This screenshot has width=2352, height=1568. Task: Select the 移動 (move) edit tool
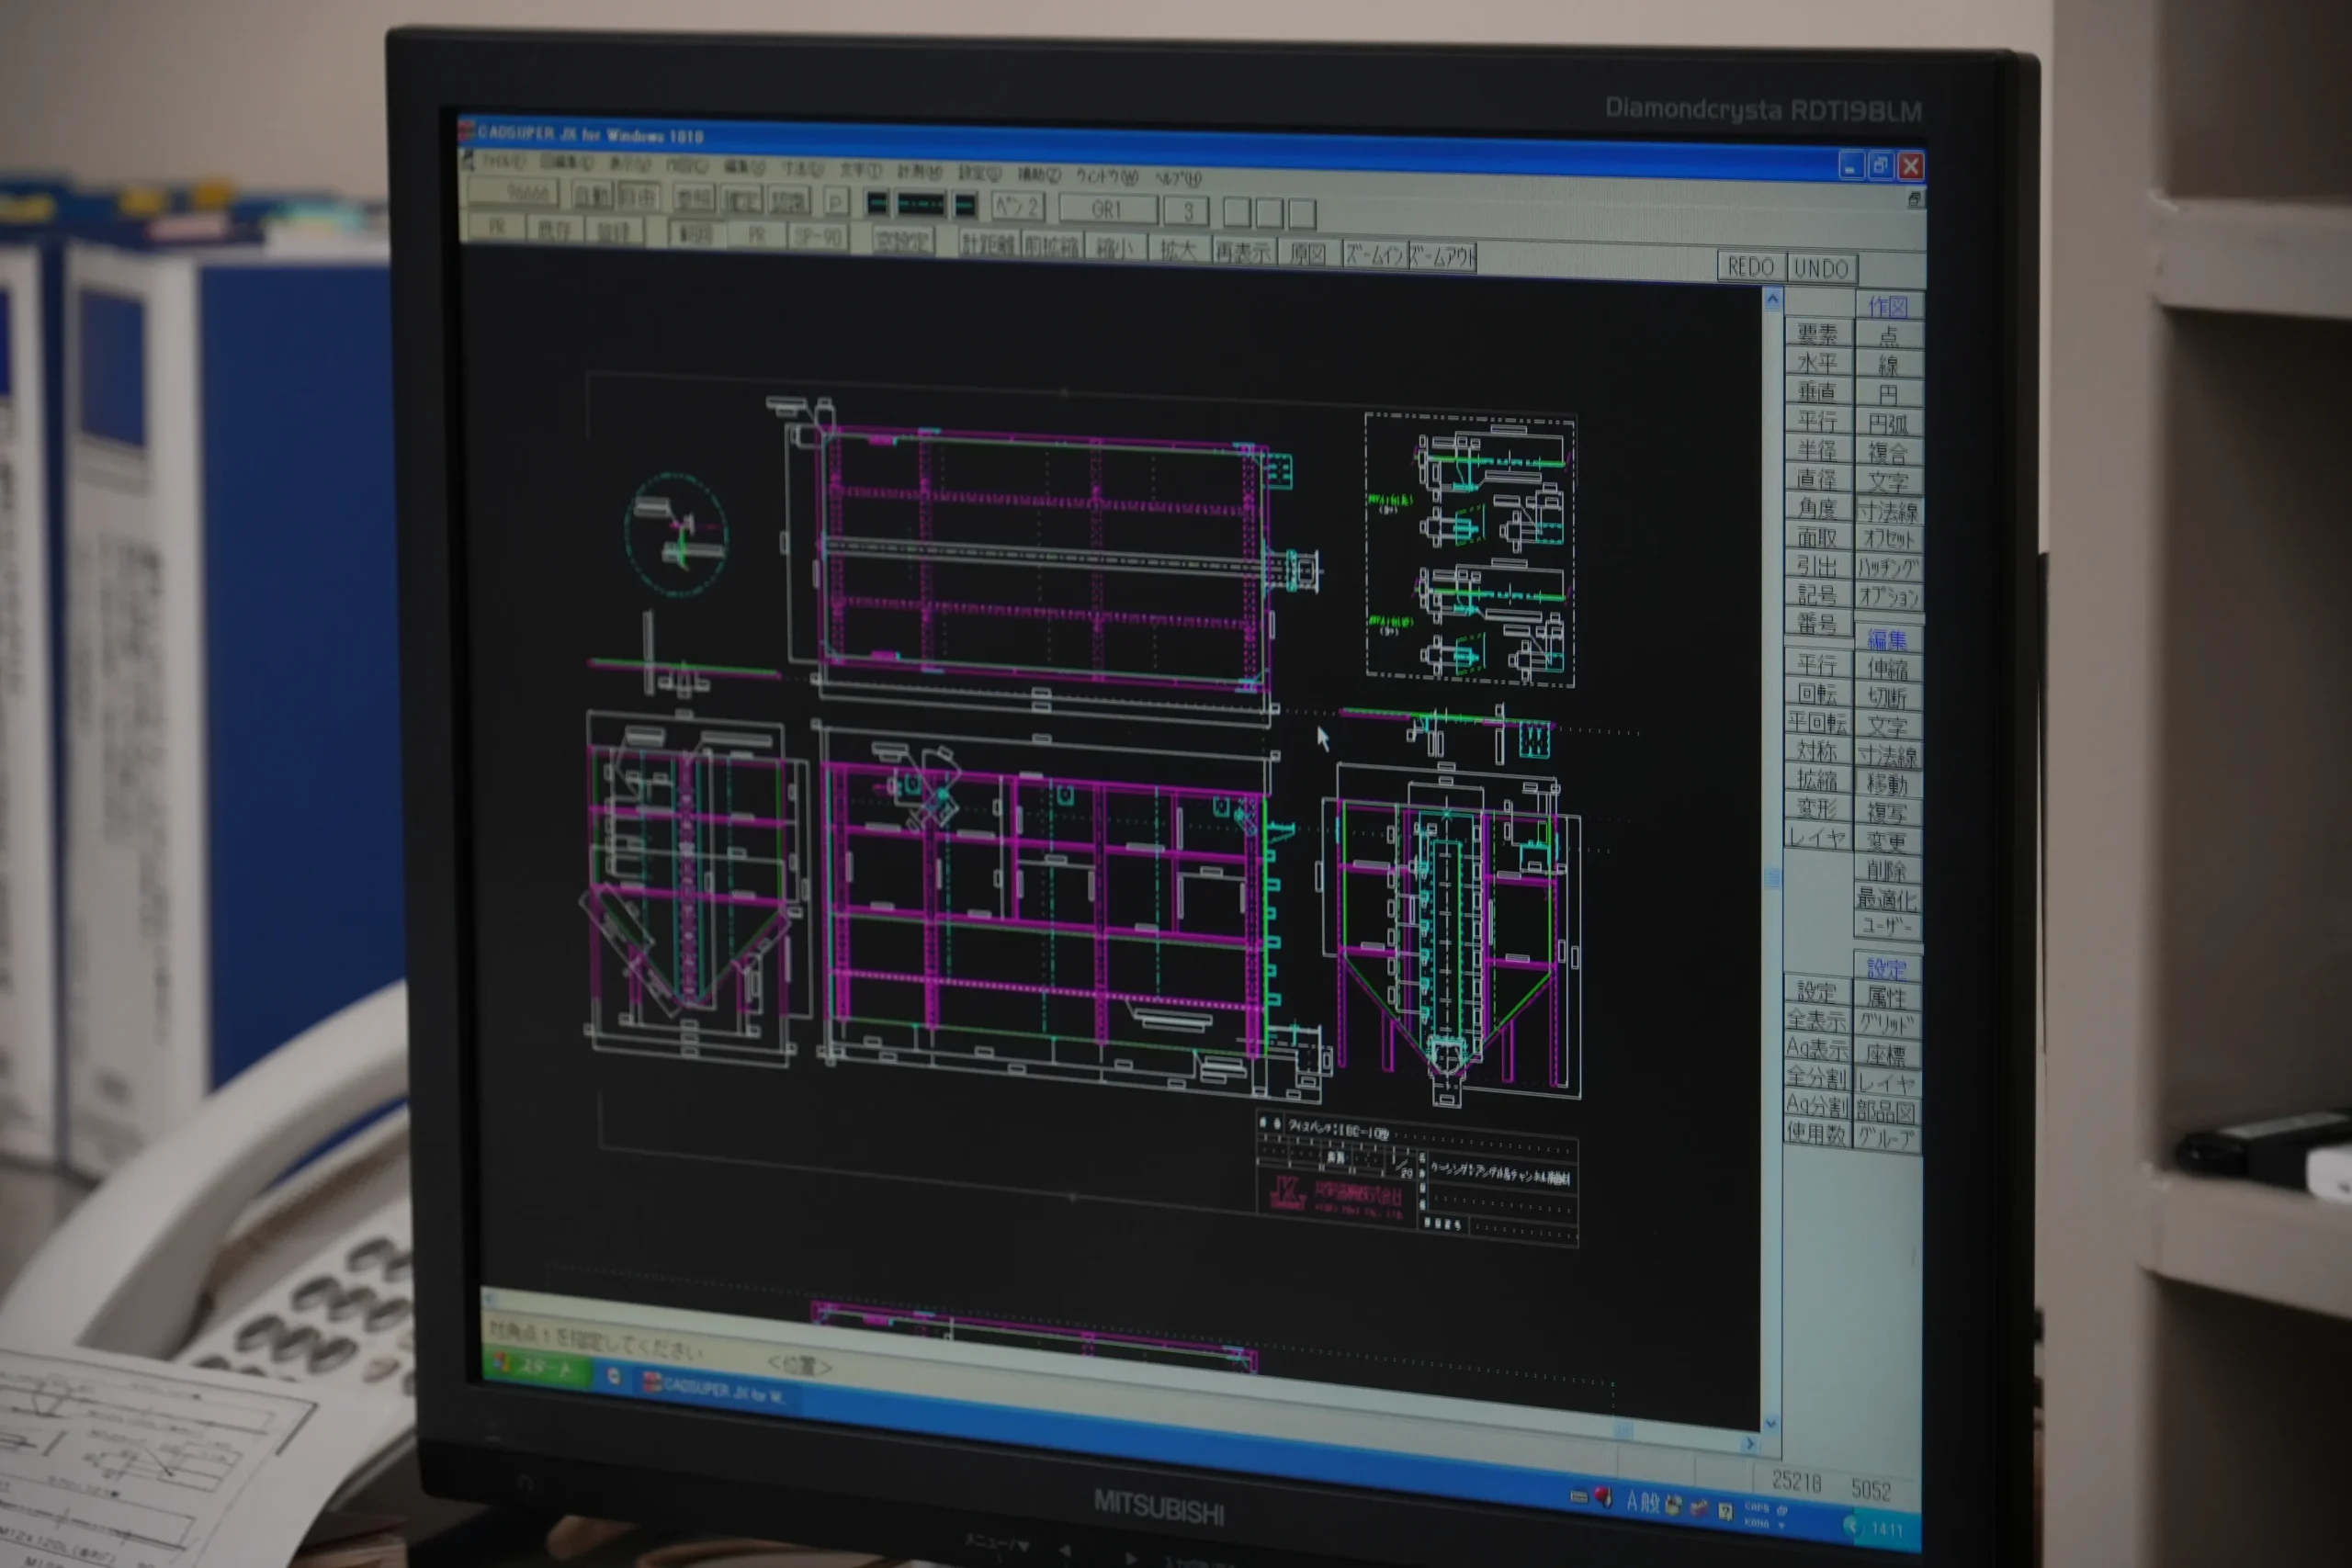(x=1888, y=784)
